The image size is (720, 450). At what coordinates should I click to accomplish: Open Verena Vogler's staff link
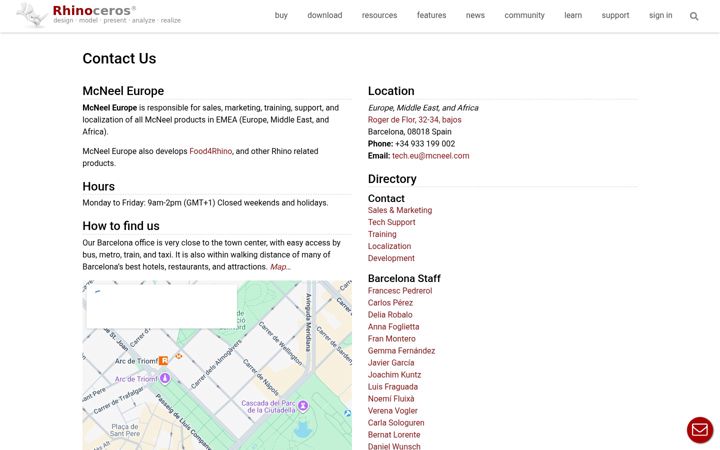click(393, 411)
